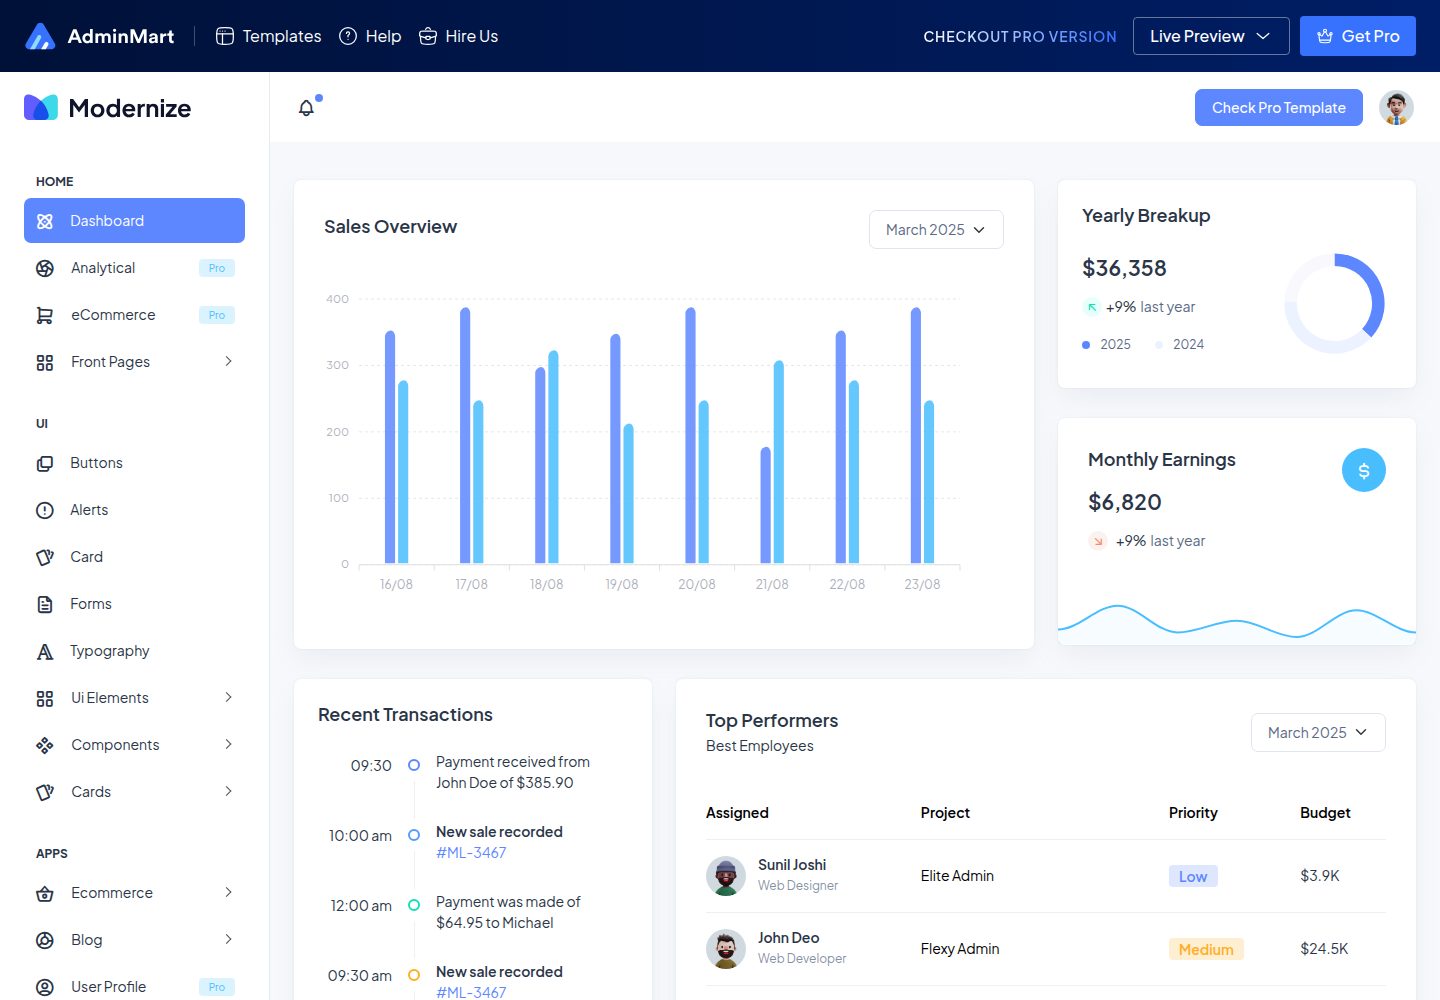Click the dollar icon in Monthly Earnings
1440x1000 pixels.
pos(1364,470)
